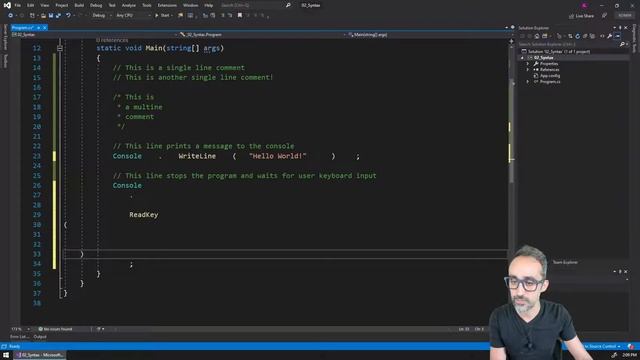Toggle Show All Files in Solution Explorer
The image size is (640, 360).
(x=592, y=36)
